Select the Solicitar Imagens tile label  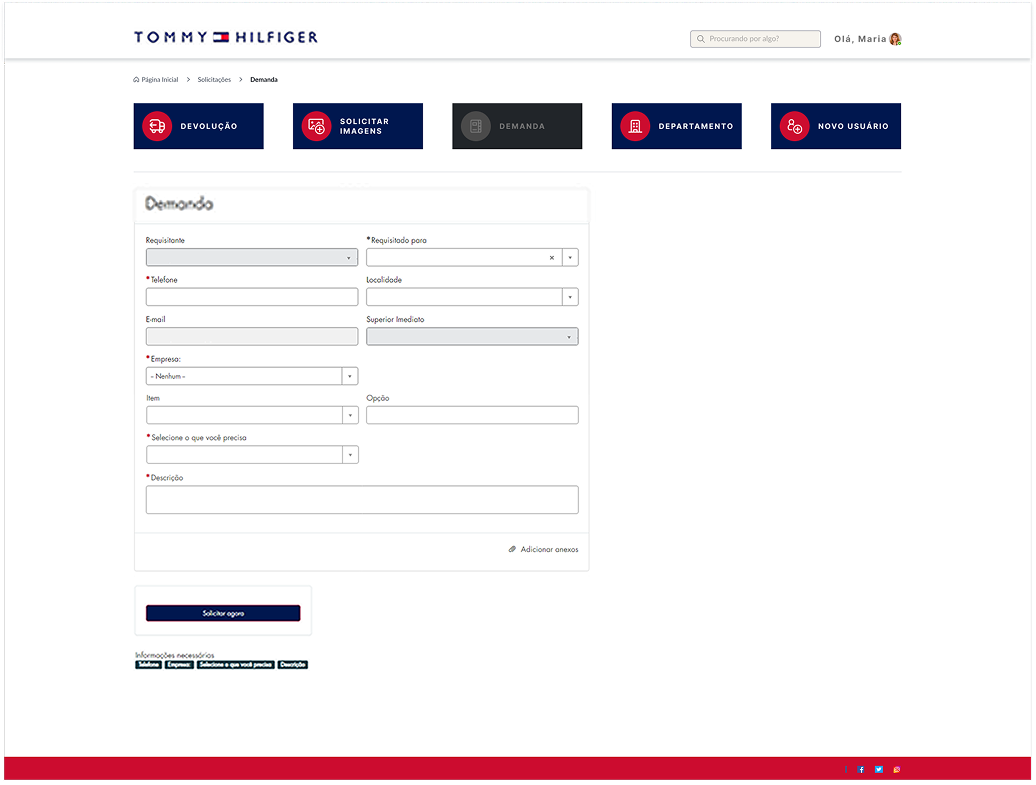pos(365,126)
